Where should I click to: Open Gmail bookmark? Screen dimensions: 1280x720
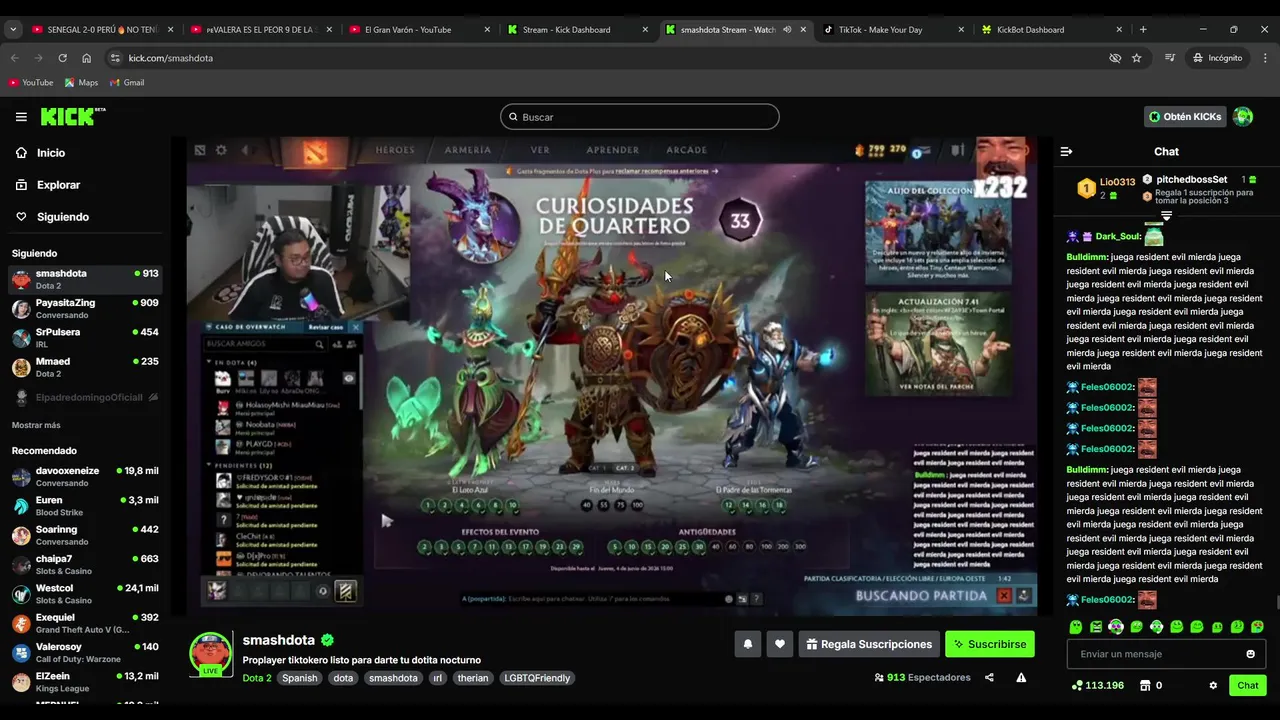(127, 83)
